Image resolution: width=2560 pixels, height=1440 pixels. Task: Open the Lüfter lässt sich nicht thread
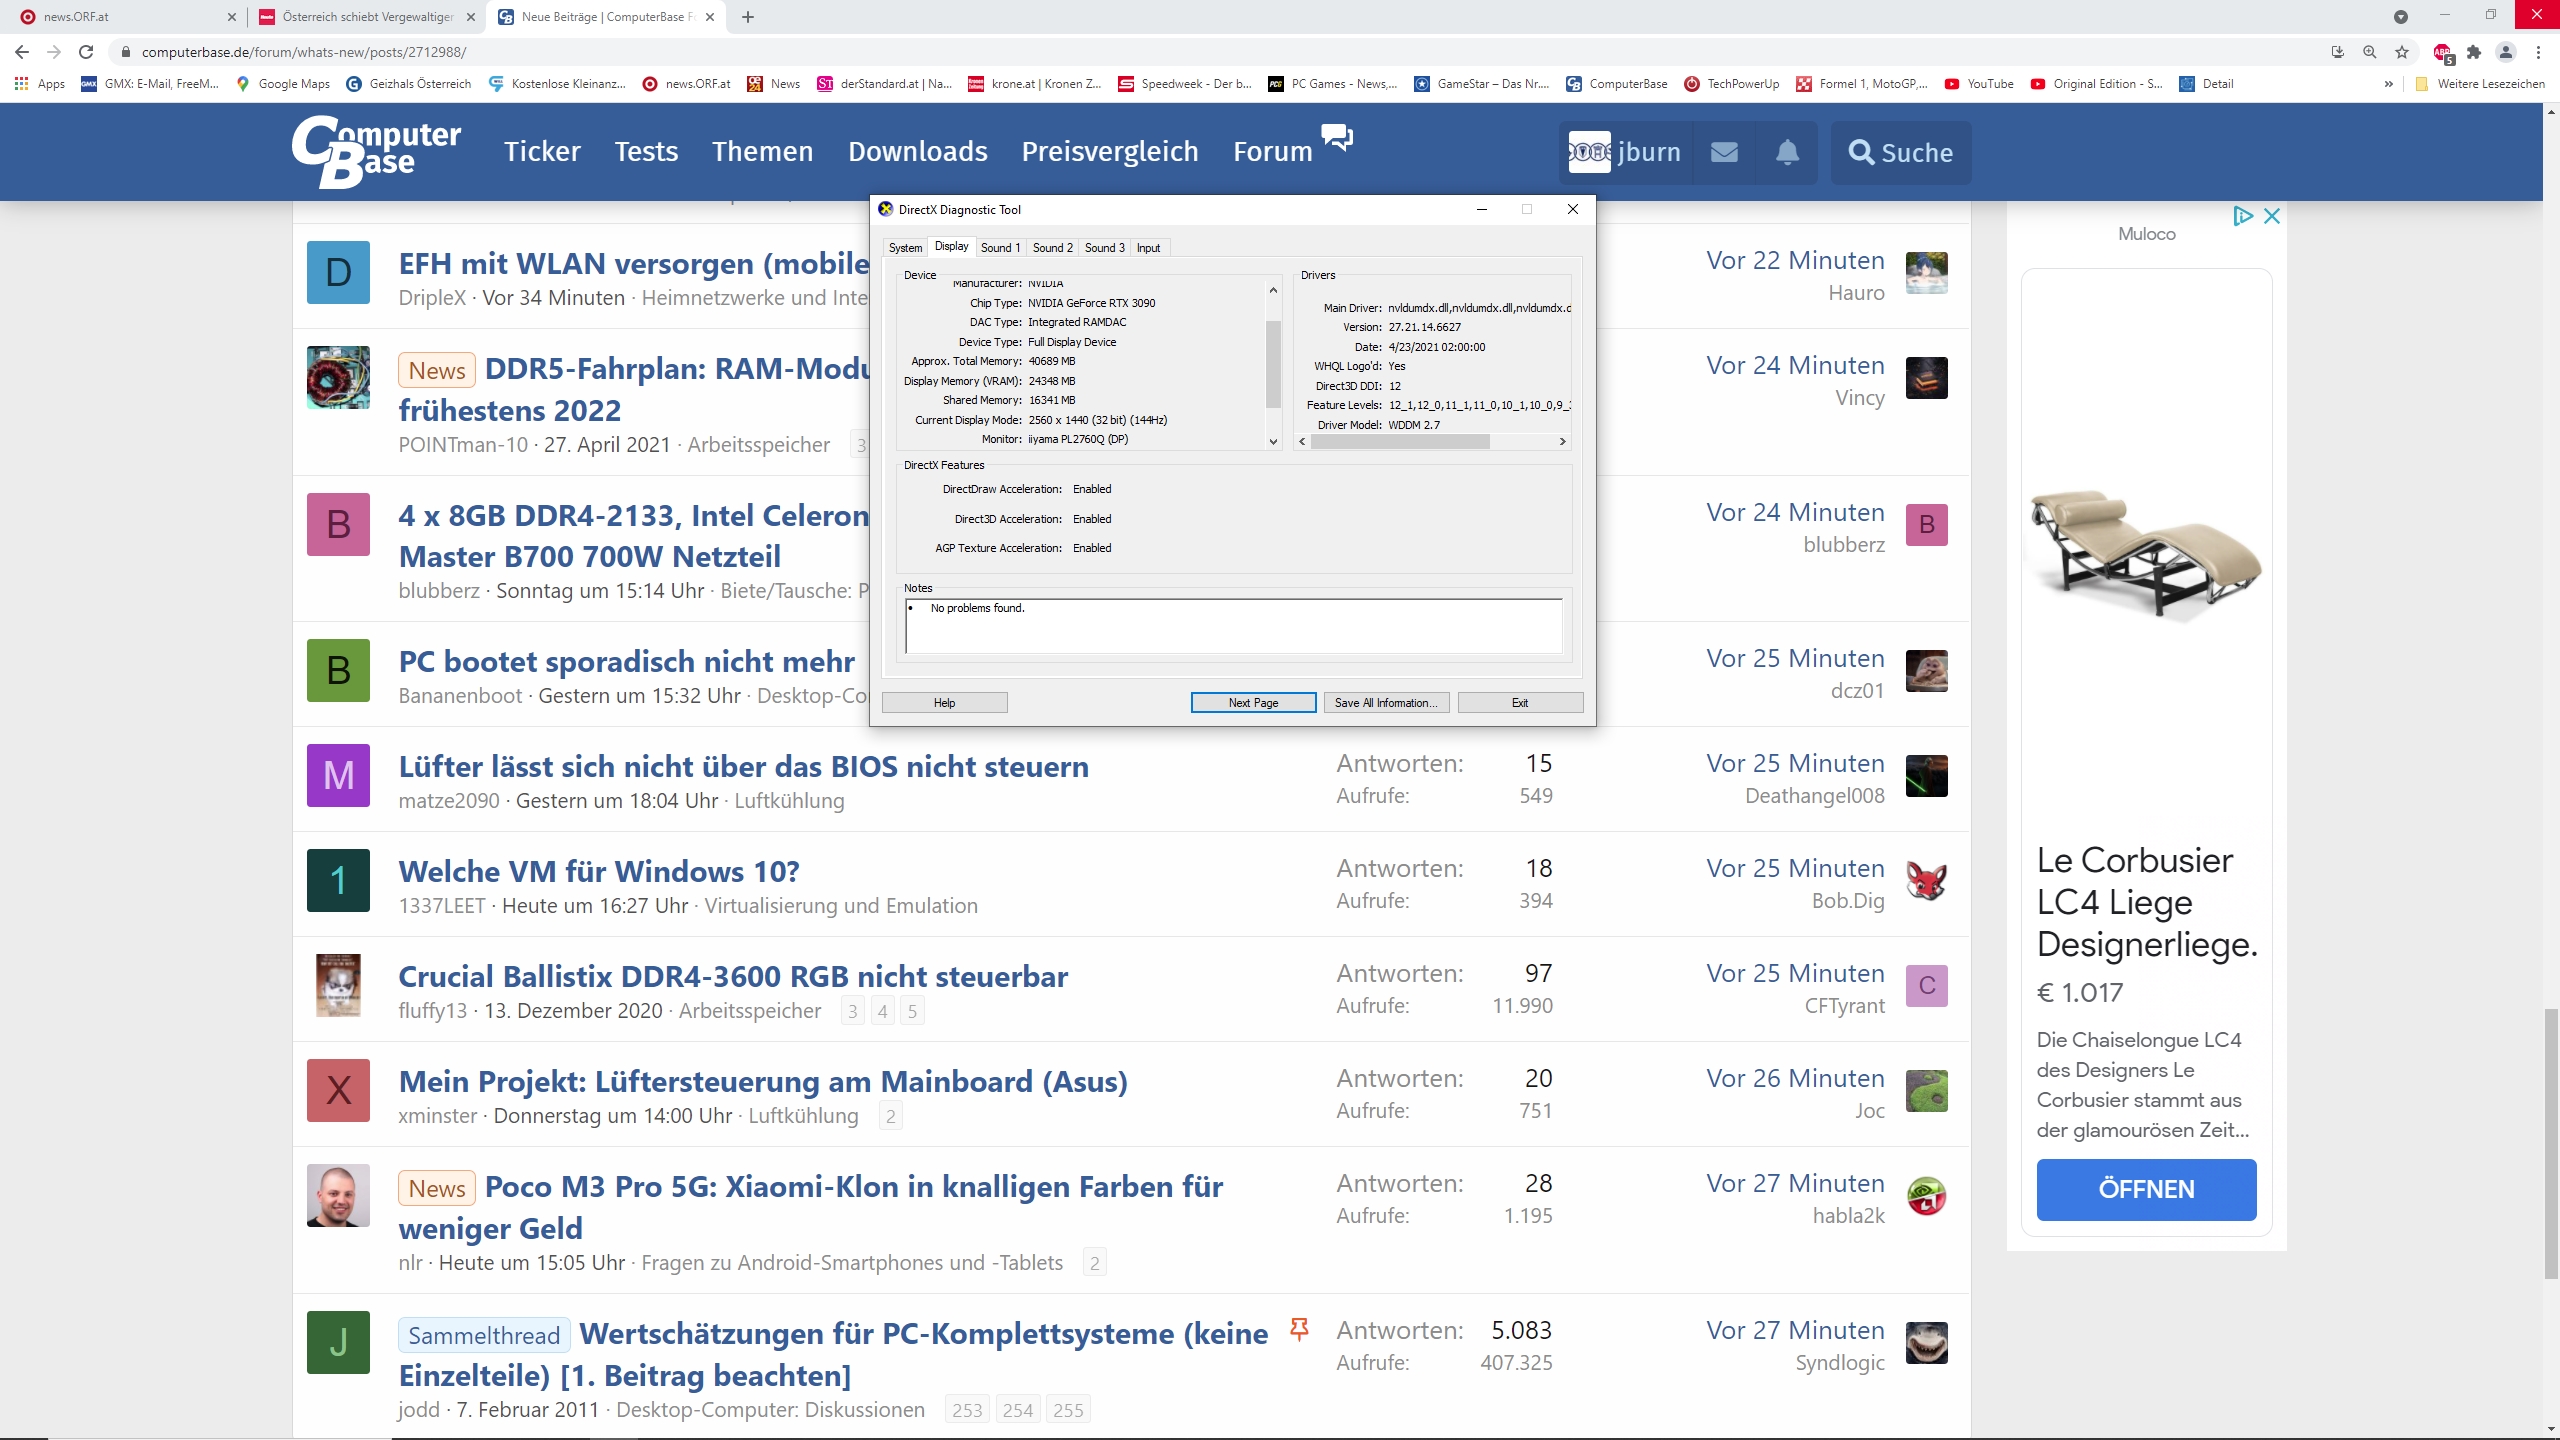[x=743, y=766]
